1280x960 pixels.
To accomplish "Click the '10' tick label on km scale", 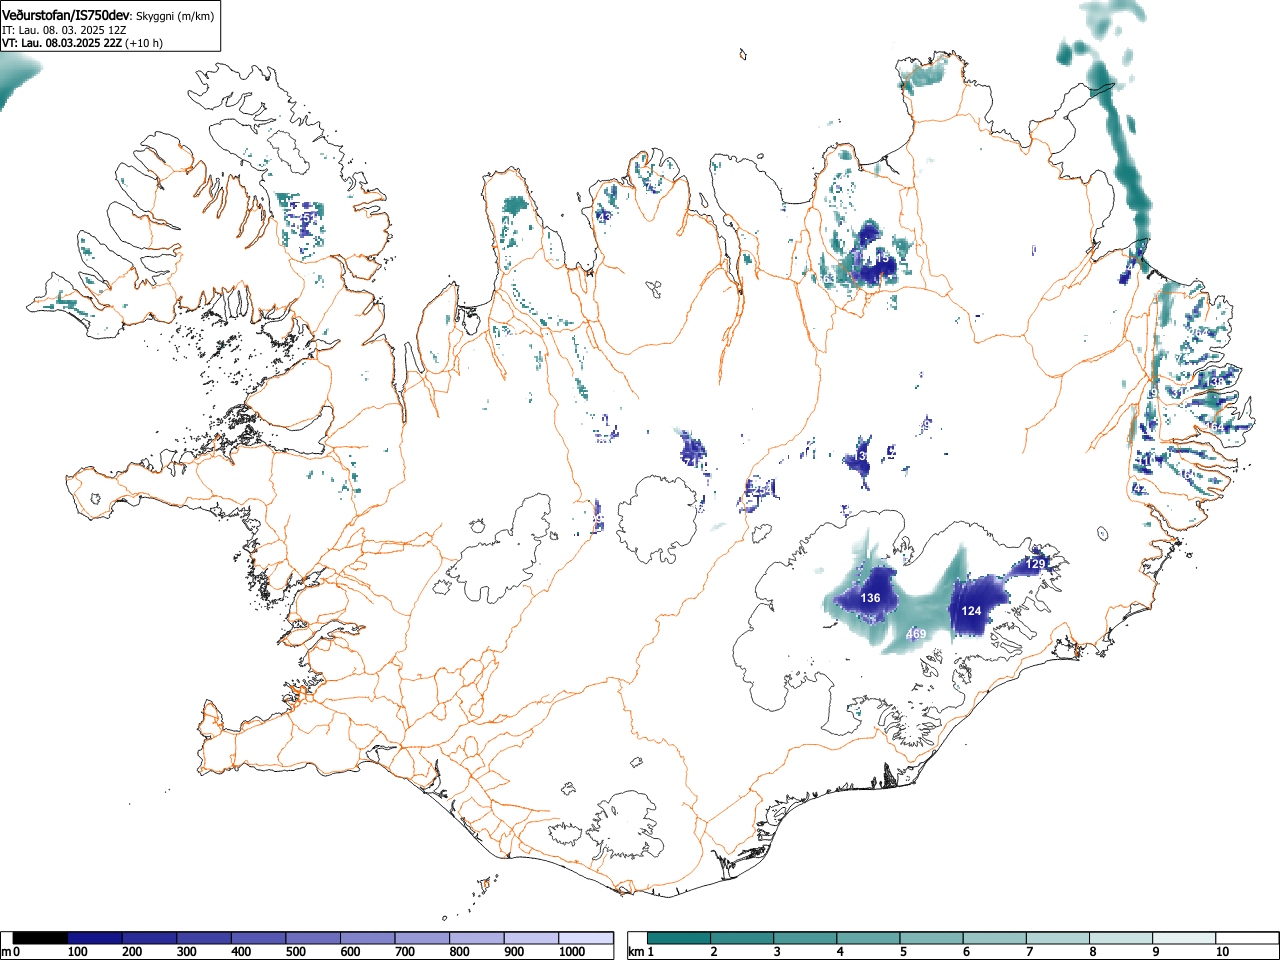I will pyautogui.click(x=1222, y=952).
